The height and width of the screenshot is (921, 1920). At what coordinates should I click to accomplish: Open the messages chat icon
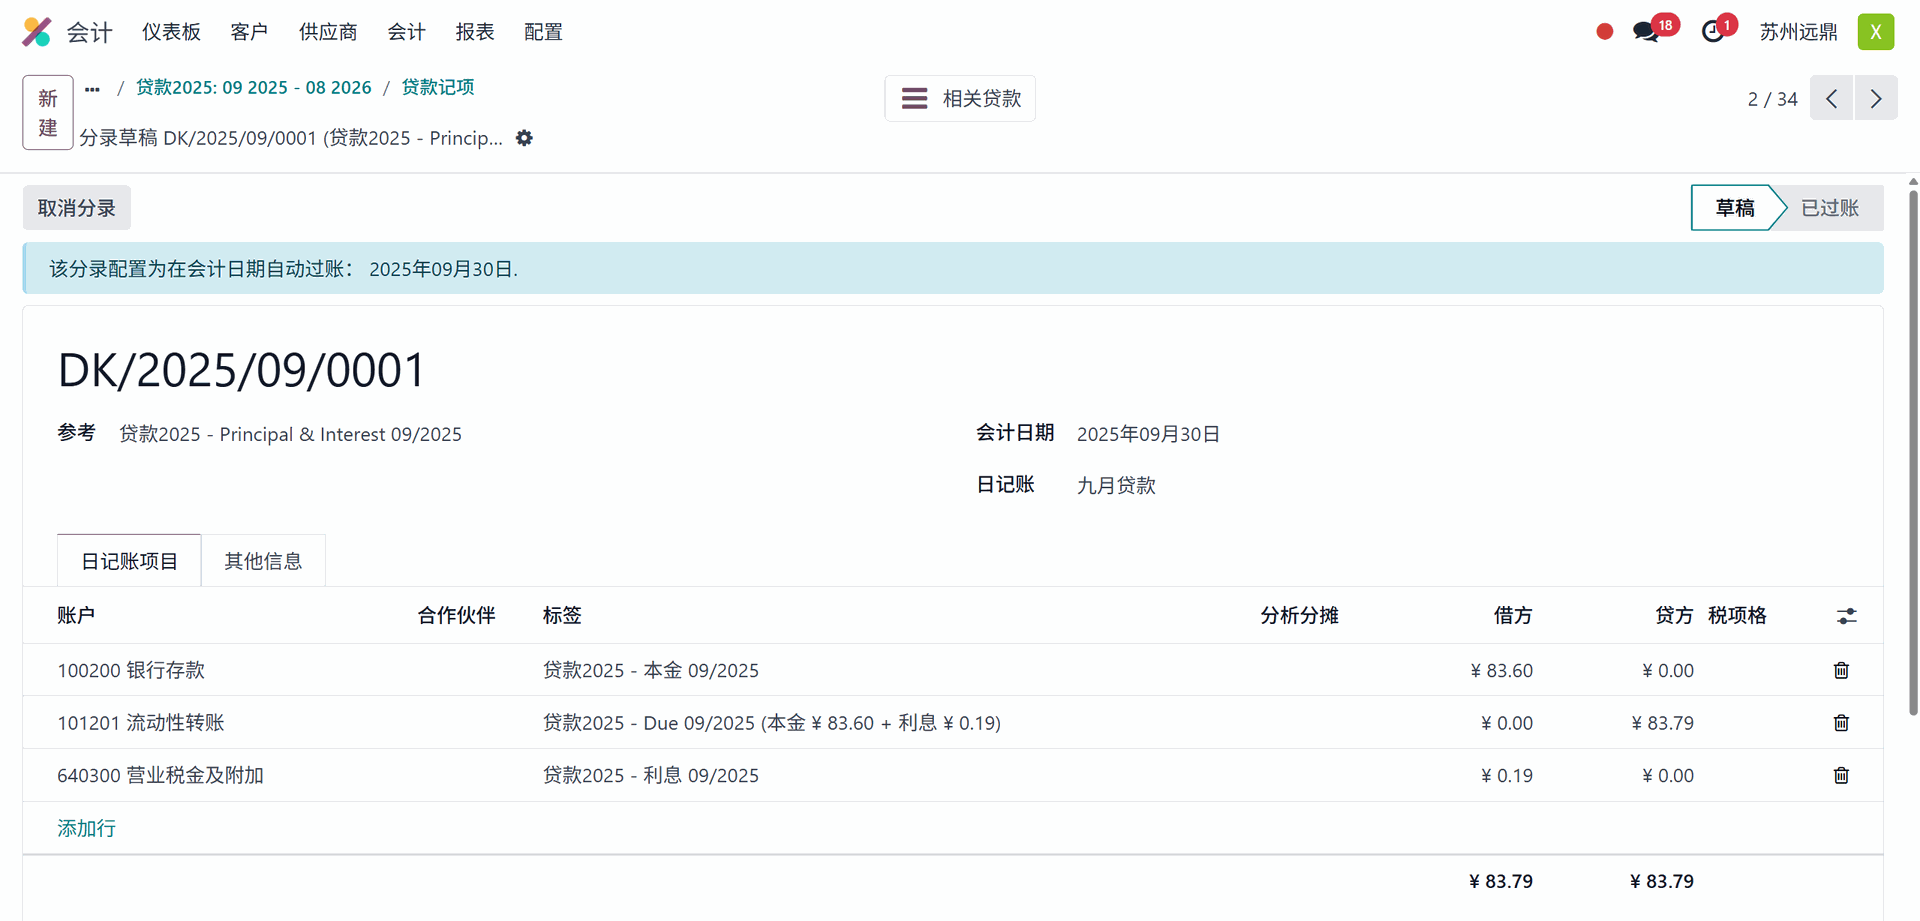(1645, 32)
